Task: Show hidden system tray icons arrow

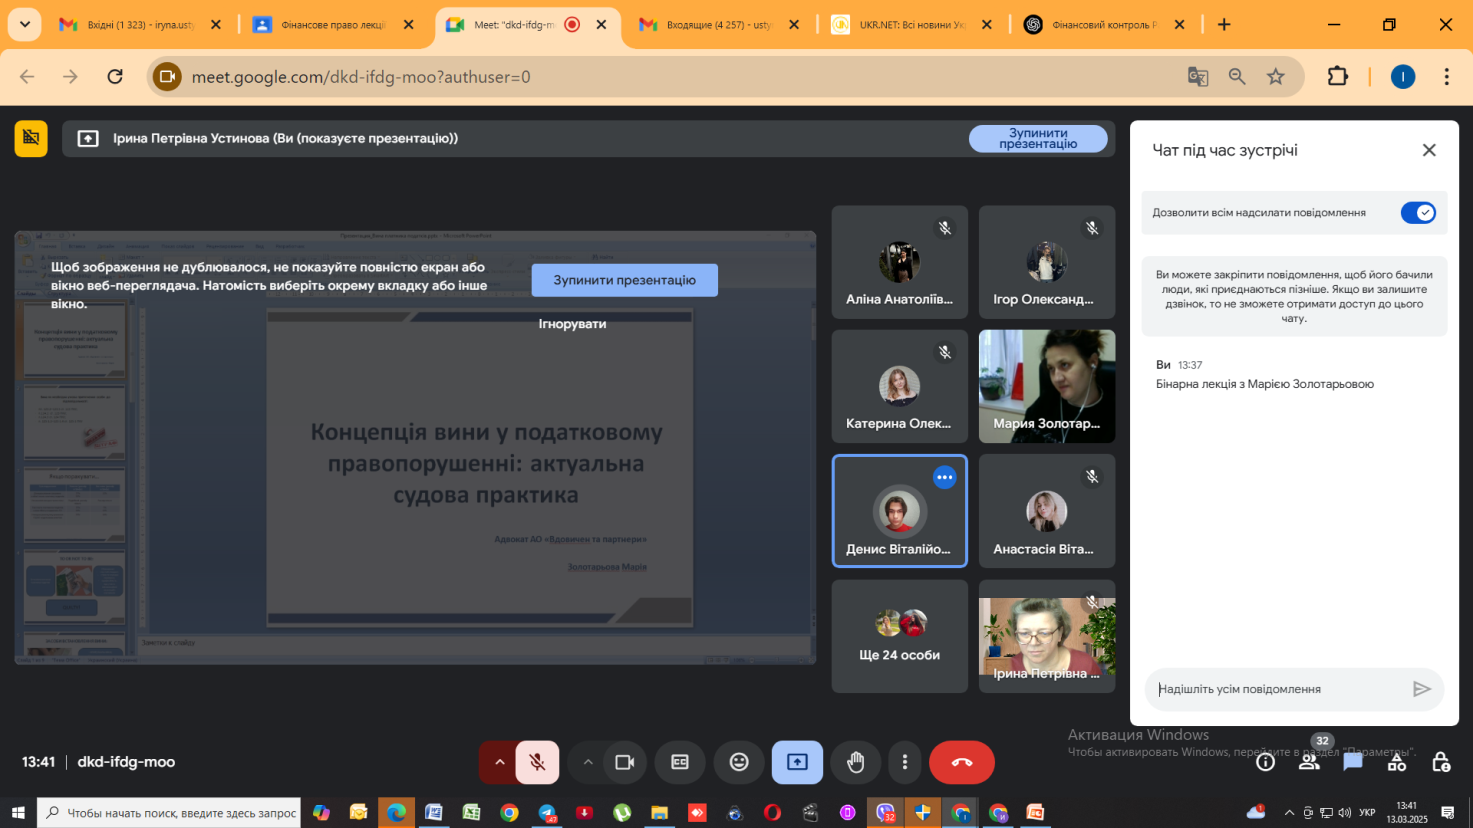Action: 1289,813
